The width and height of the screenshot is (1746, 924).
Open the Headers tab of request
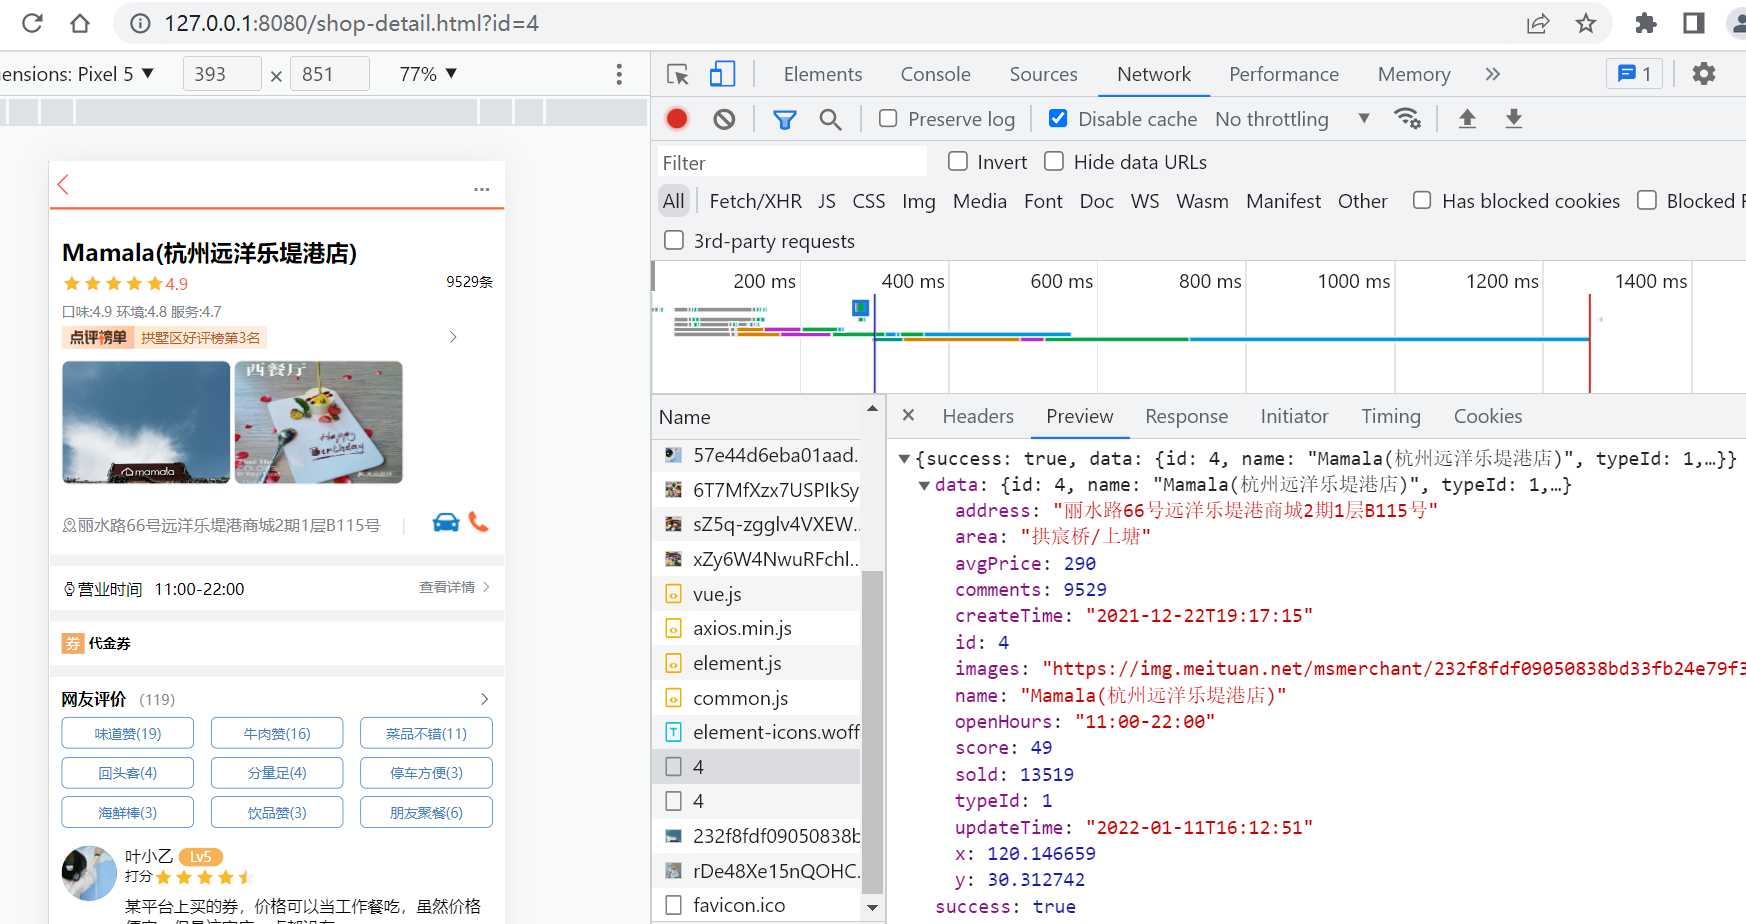point(978,416)
